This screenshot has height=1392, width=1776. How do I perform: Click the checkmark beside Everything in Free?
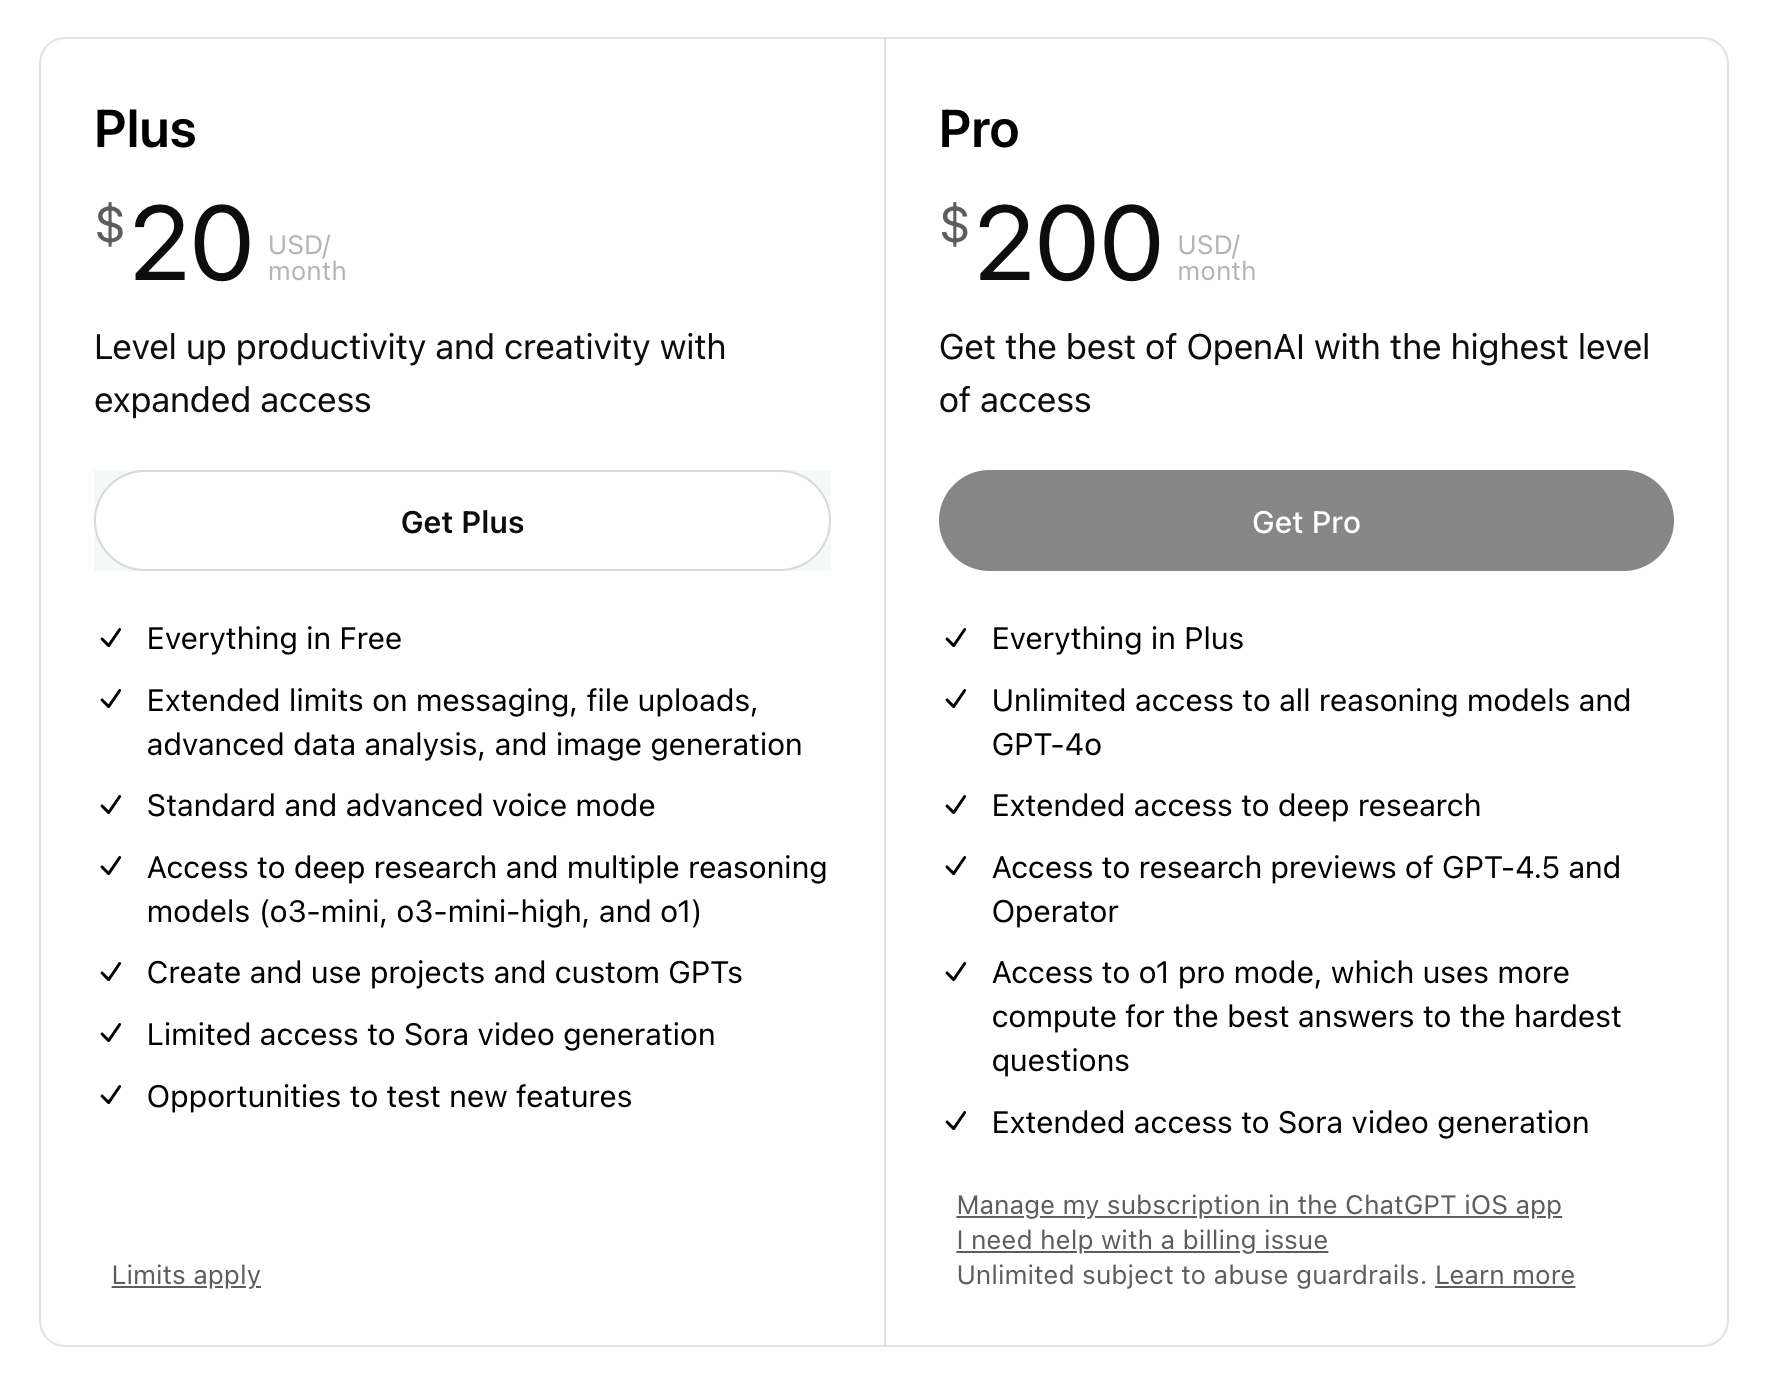pos(111,638)
